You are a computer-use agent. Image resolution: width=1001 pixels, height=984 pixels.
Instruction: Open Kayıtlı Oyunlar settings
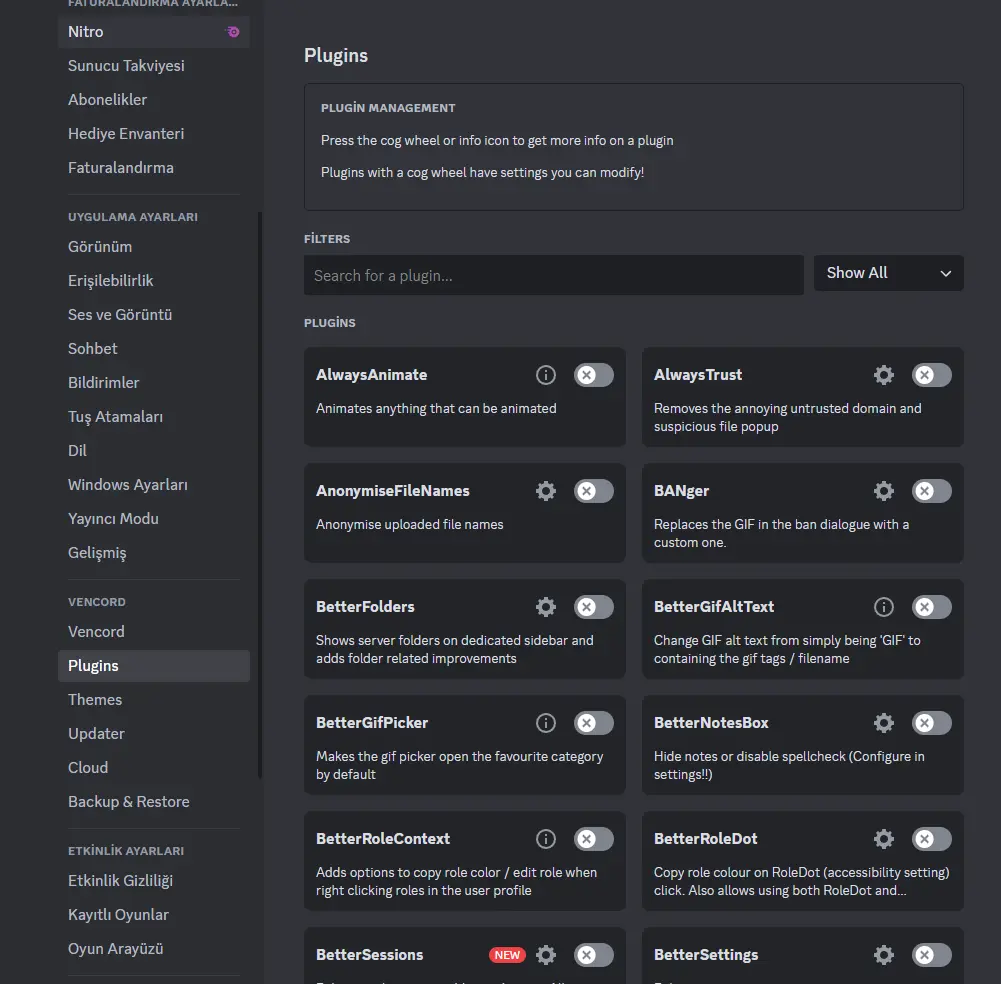153,914
